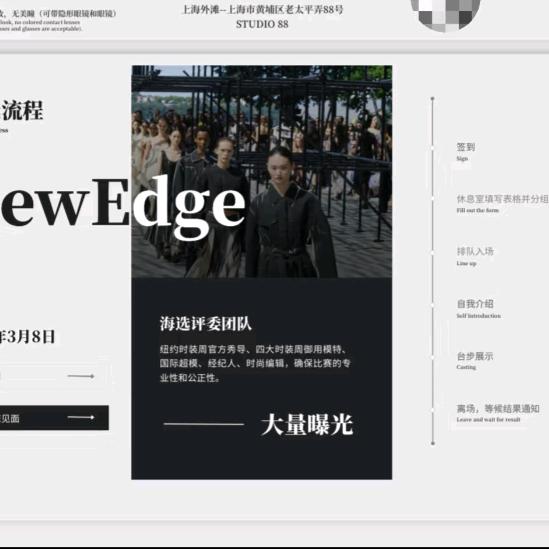Image resolution: width=549 pixels, height=549 pixels.
Task: Click the 海选评委团队 heading
Action: (206, 324)
